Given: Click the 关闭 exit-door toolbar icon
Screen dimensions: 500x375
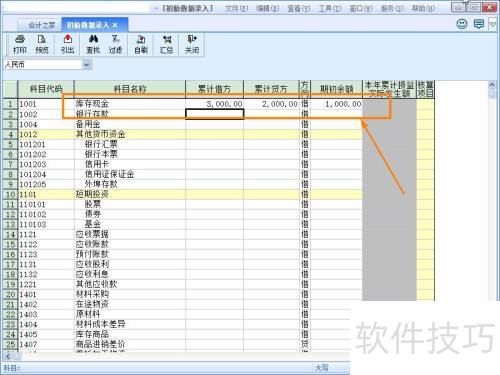Looking at the screenshot, I should pos(192,44).
